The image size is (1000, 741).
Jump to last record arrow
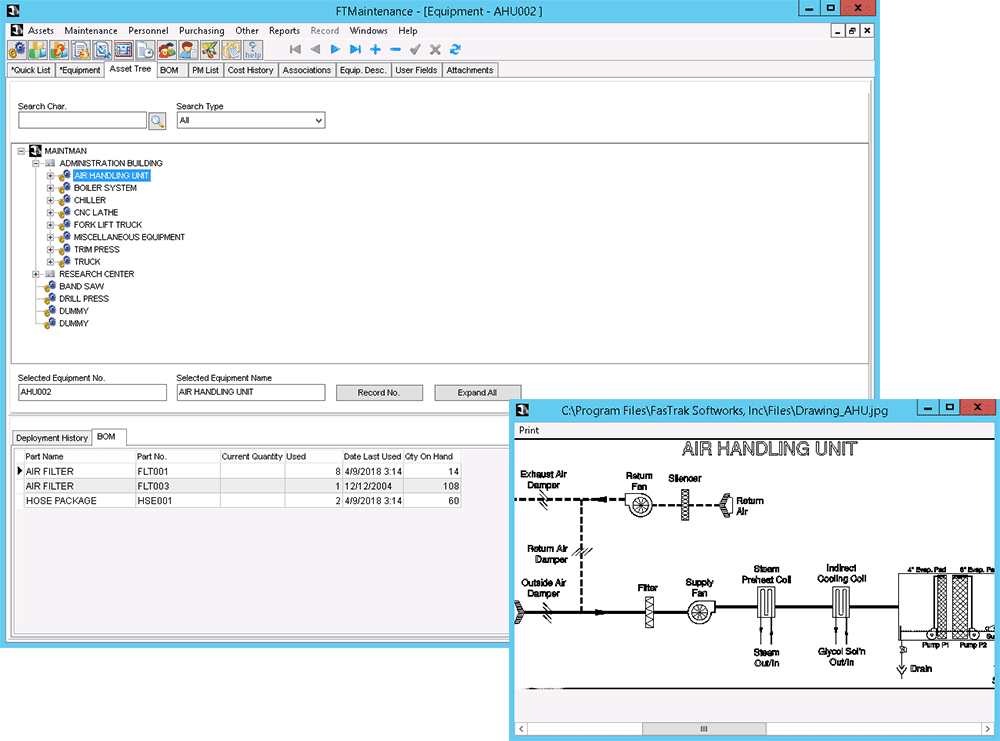click(355, 50)
